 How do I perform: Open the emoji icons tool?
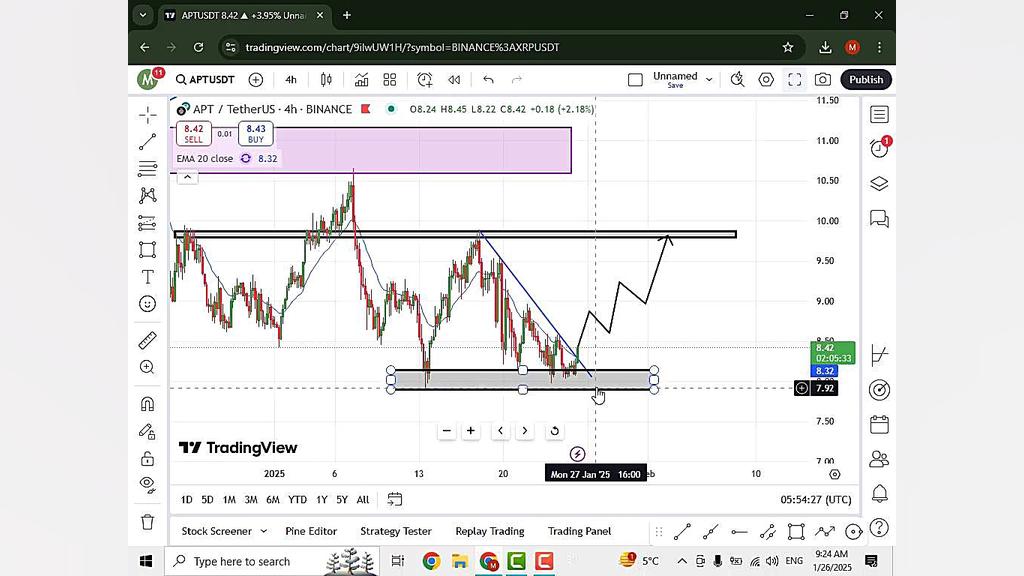[148, 304]
